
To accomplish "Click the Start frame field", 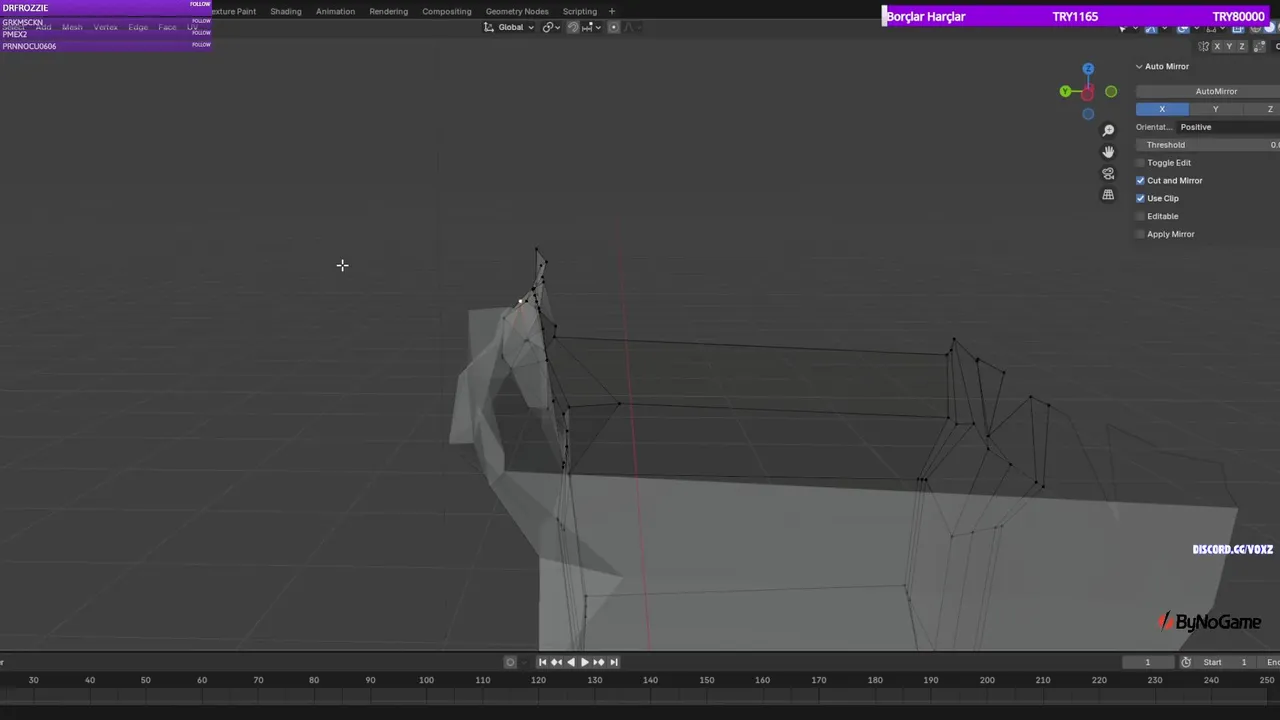I will (x=1227, y=662).
